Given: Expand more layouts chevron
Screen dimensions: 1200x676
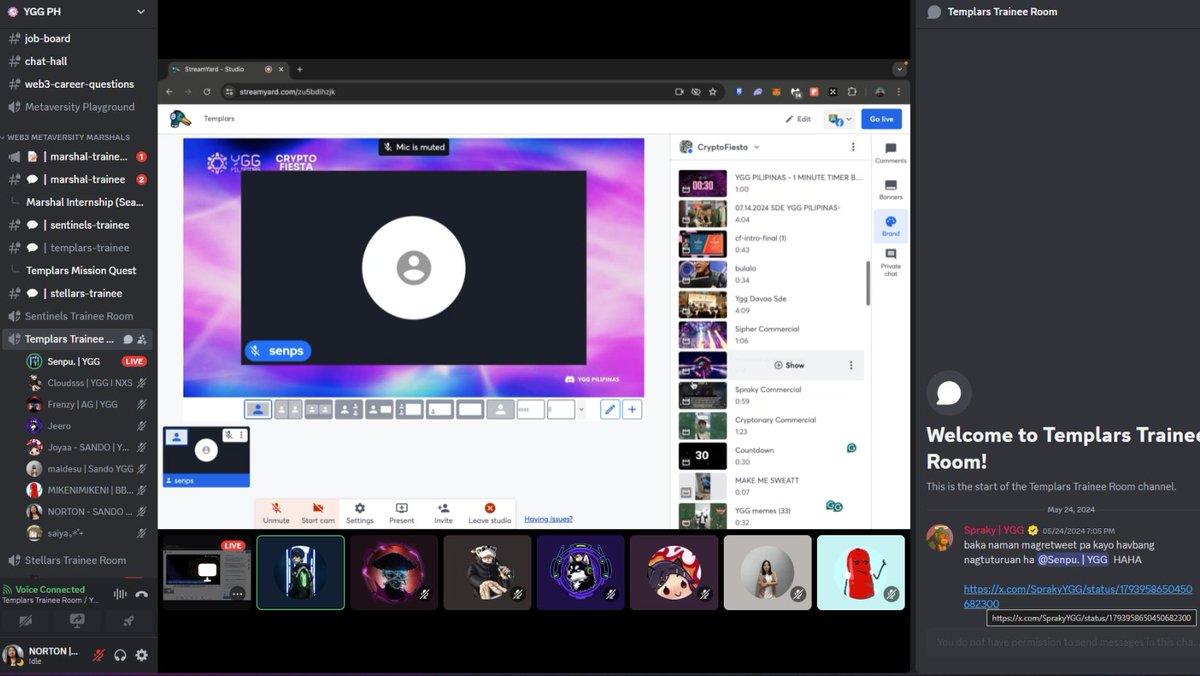Looking at the screenshot, I should (x=583, y=409).
